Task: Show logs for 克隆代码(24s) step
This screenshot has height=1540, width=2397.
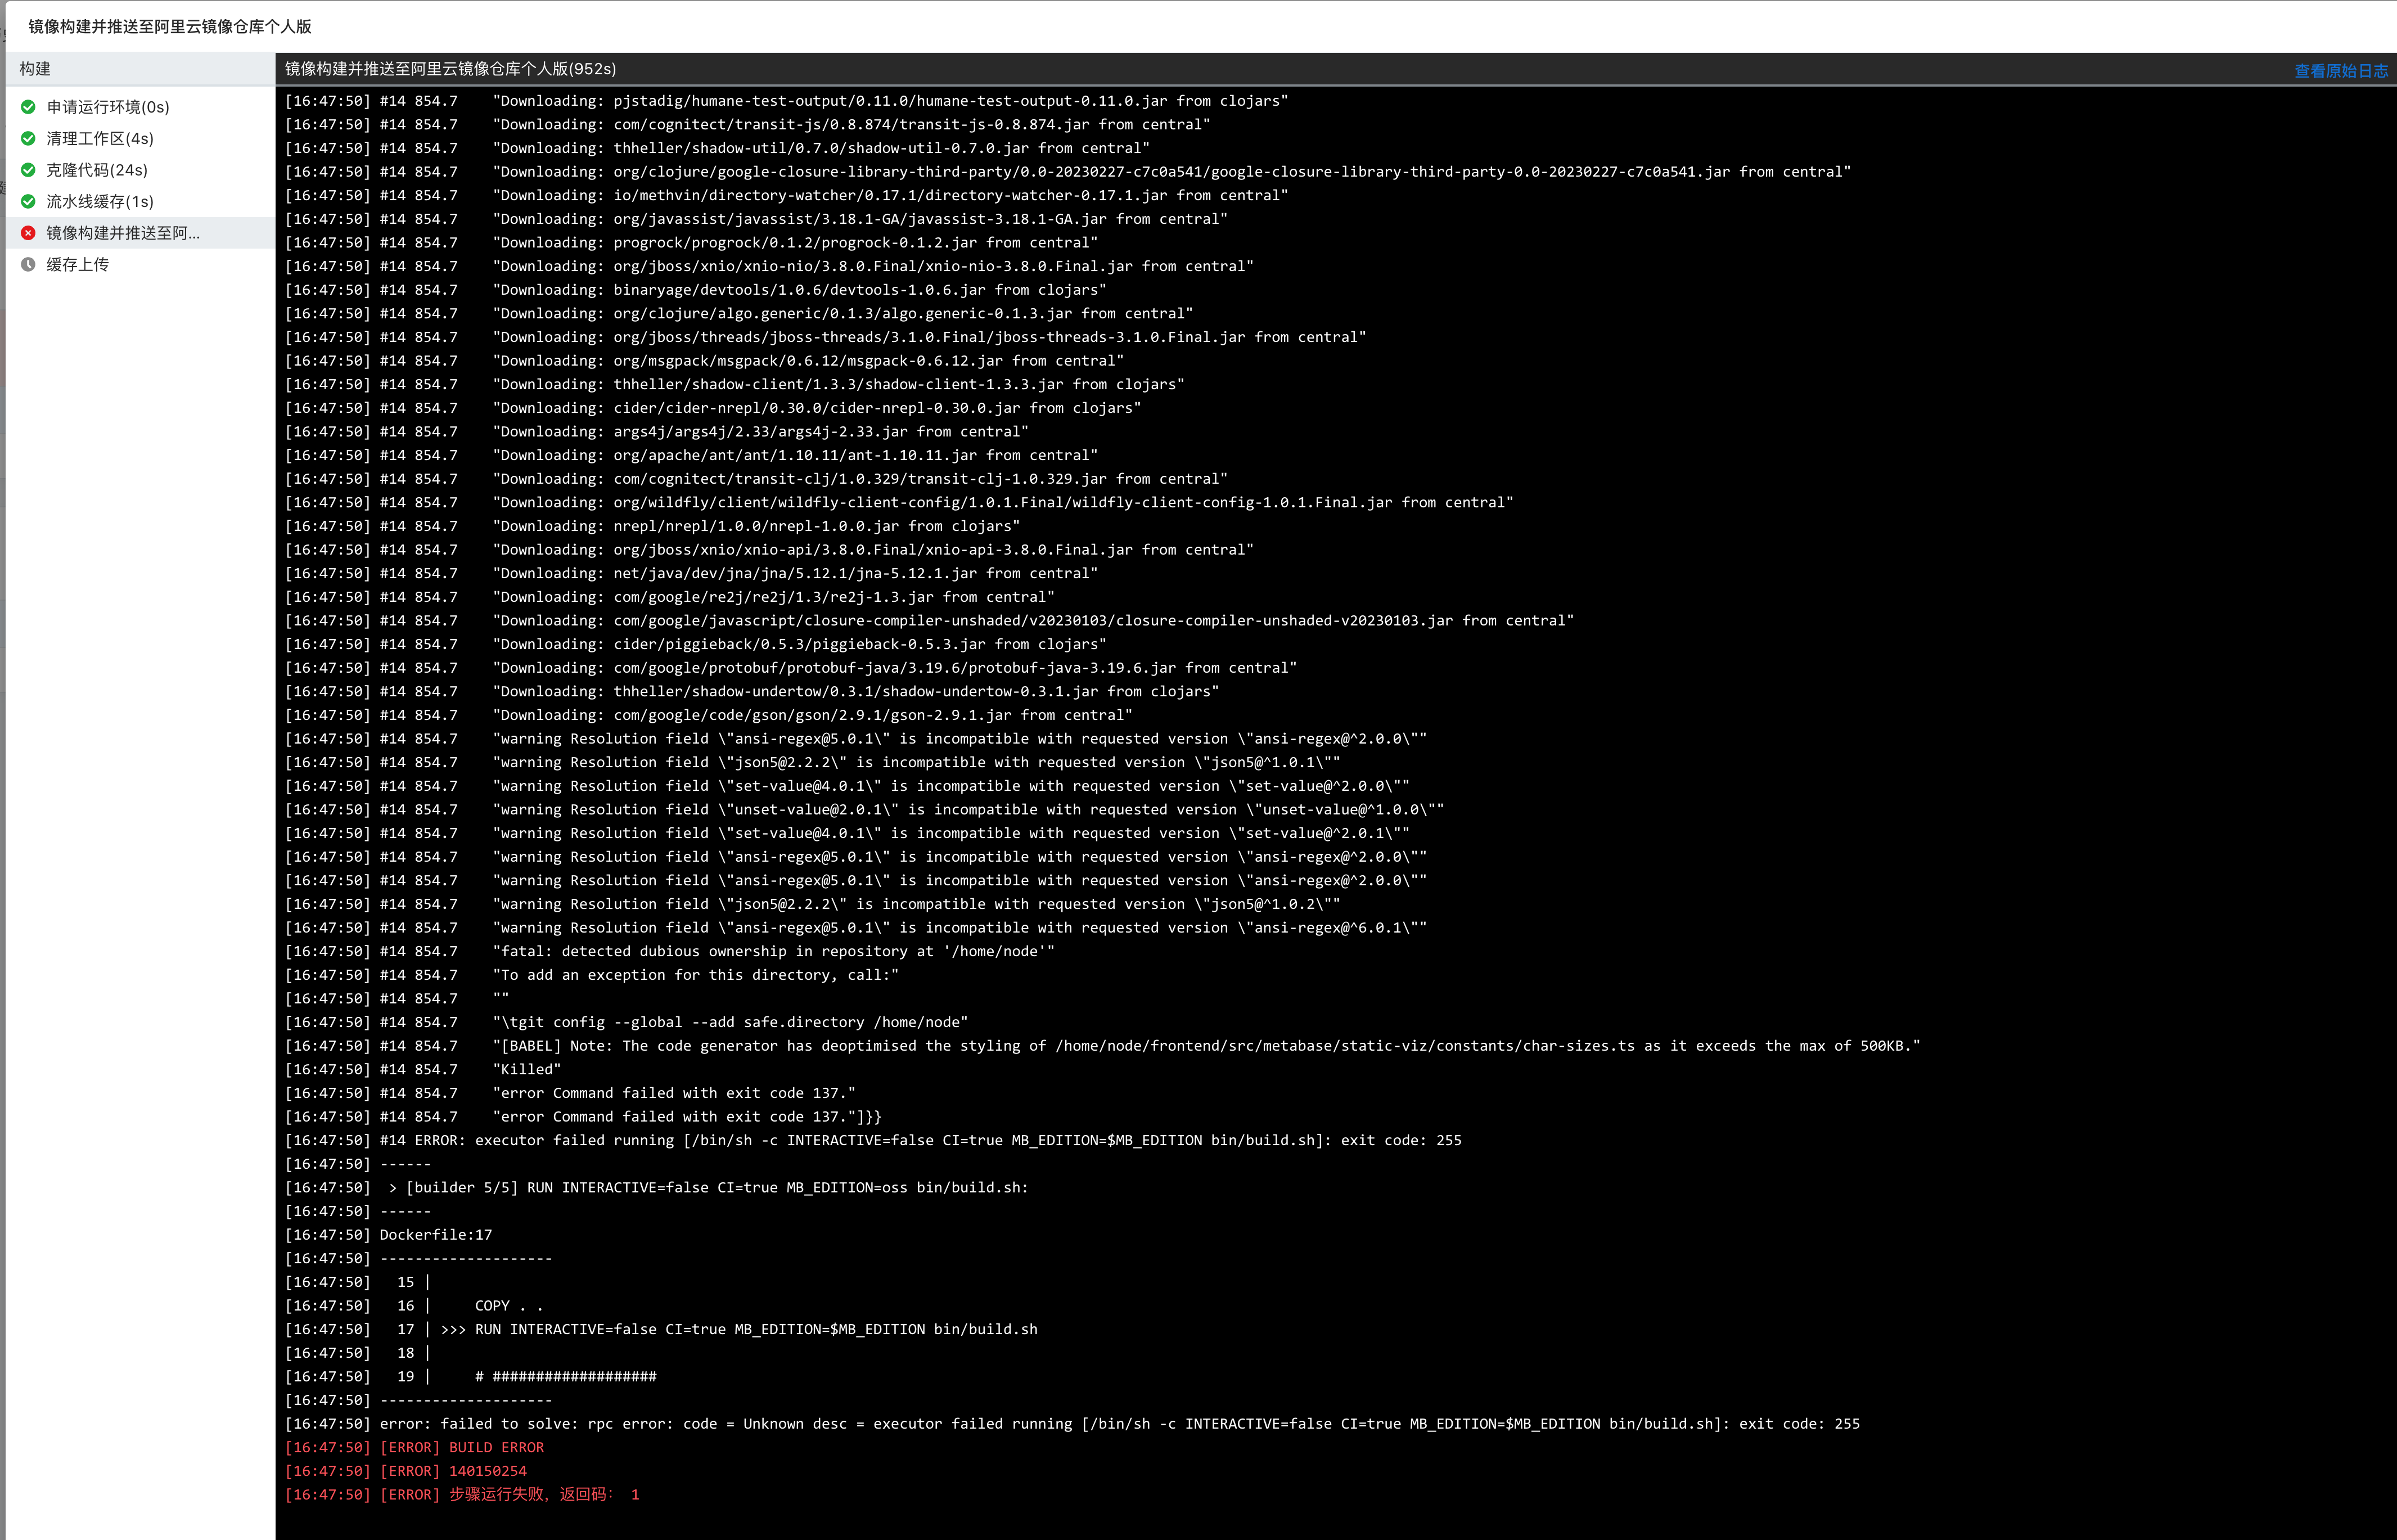Action: click(x=97, y=170)
